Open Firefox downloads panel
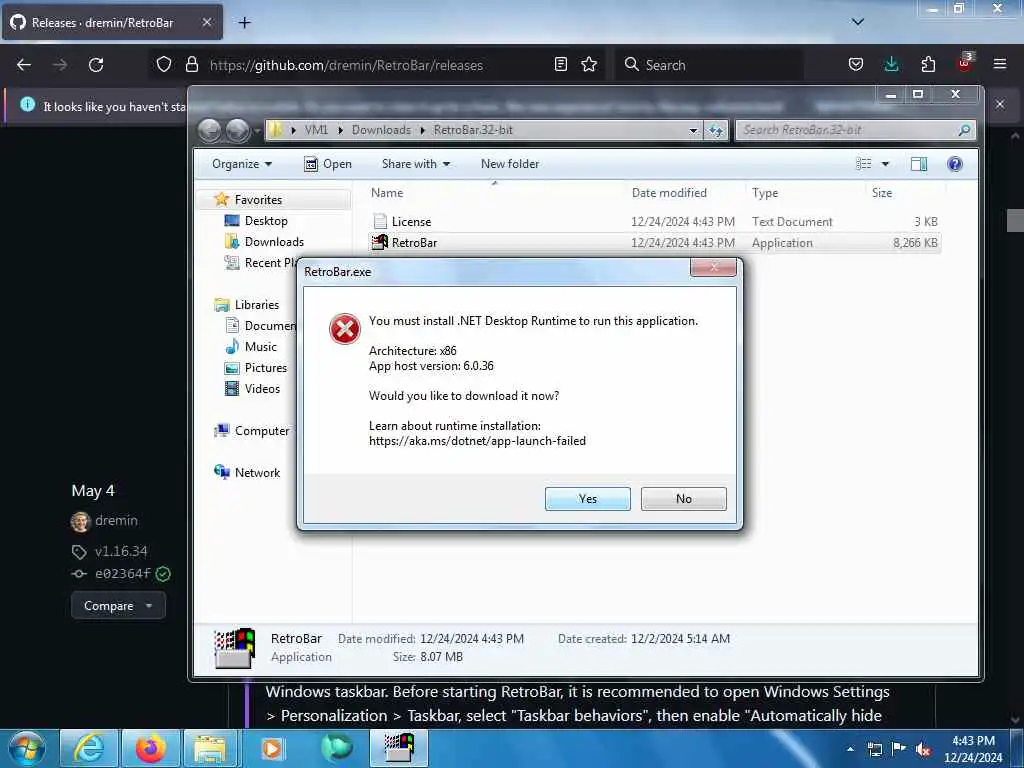This screenshot has width=1024, height=768. coord(891,64)
